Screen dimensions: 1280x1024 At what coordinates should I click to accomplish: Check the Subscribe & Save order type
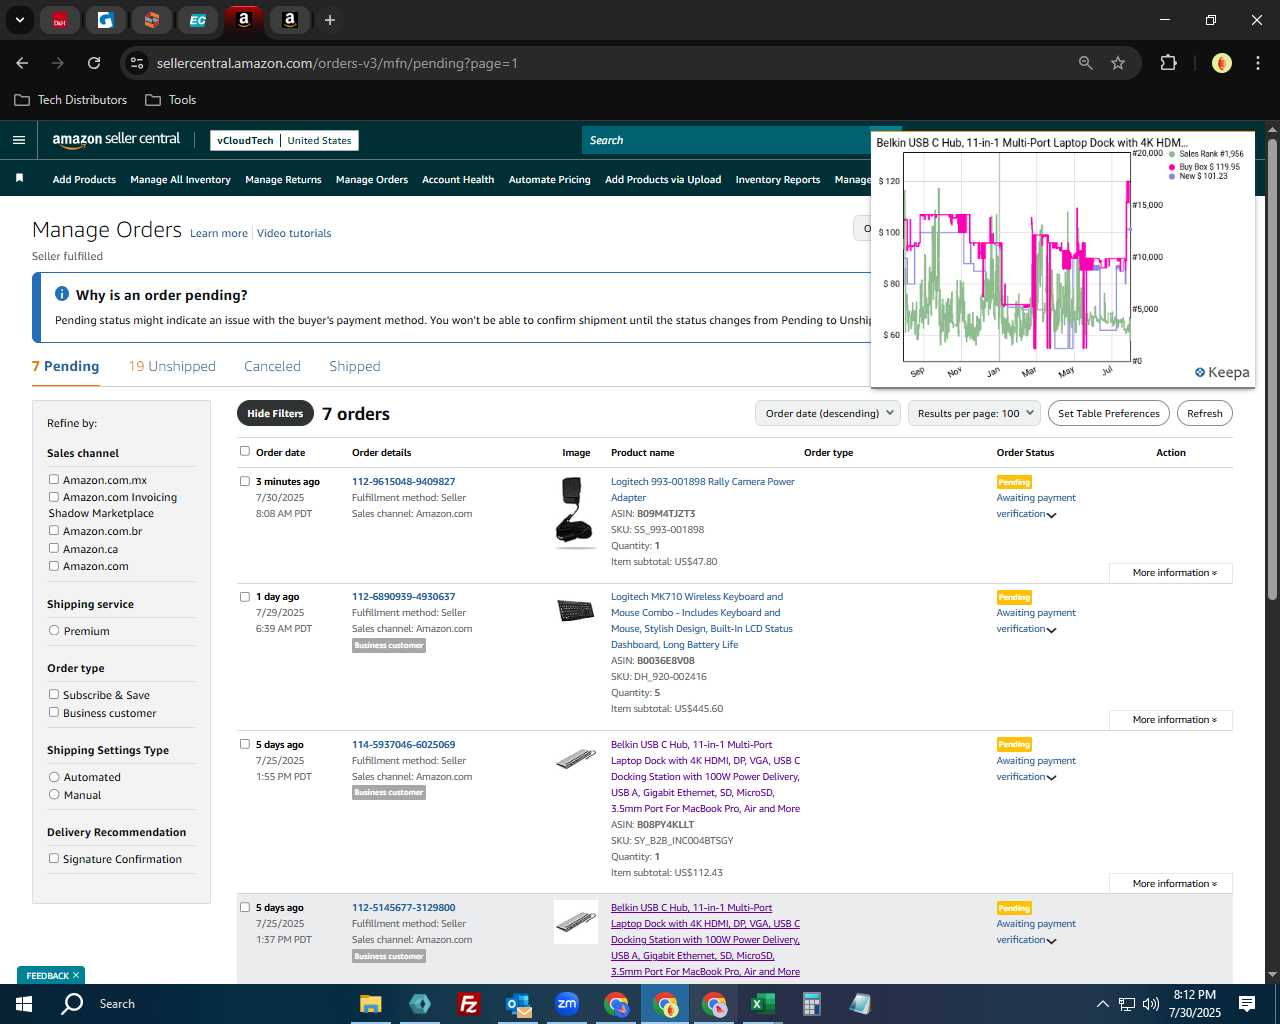click(54, 694)
